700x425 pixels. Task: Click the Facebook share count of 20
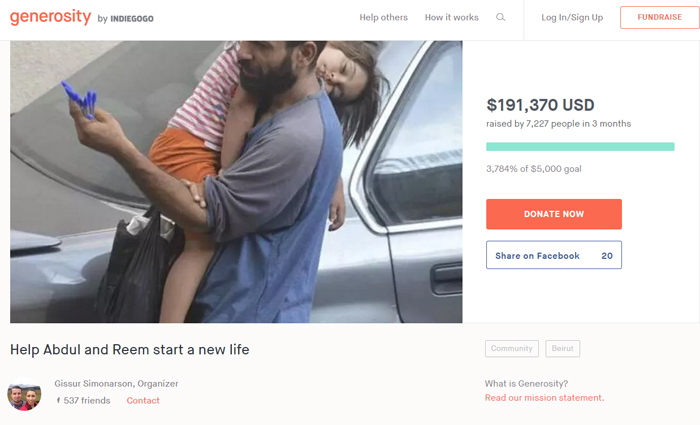click(x=607, y=256)
